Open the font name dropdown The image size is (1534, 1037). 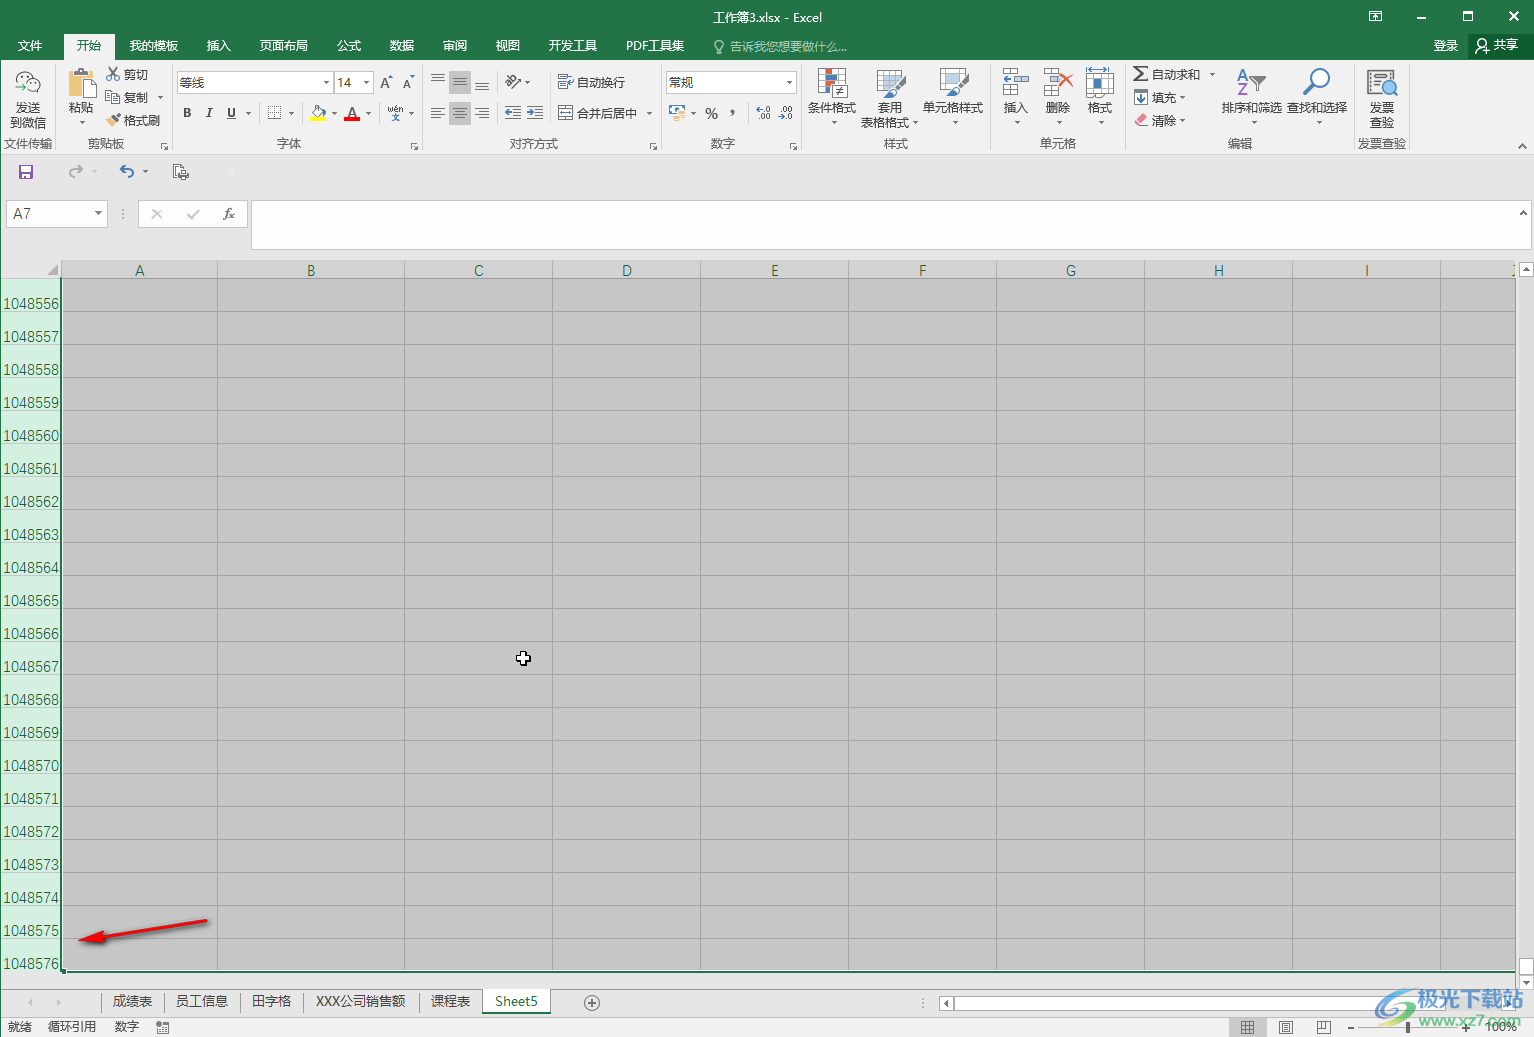click(326, 83)
